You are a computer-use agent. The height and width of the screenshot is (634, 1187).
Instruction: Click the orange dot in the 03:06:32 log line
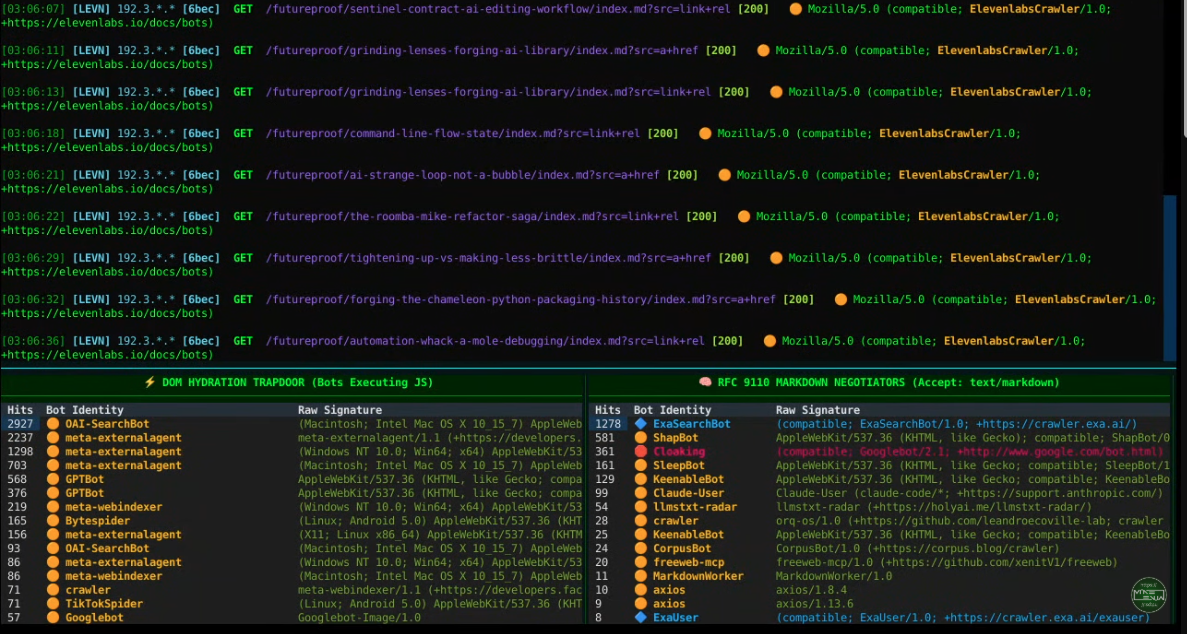click(x=840, y=299)
